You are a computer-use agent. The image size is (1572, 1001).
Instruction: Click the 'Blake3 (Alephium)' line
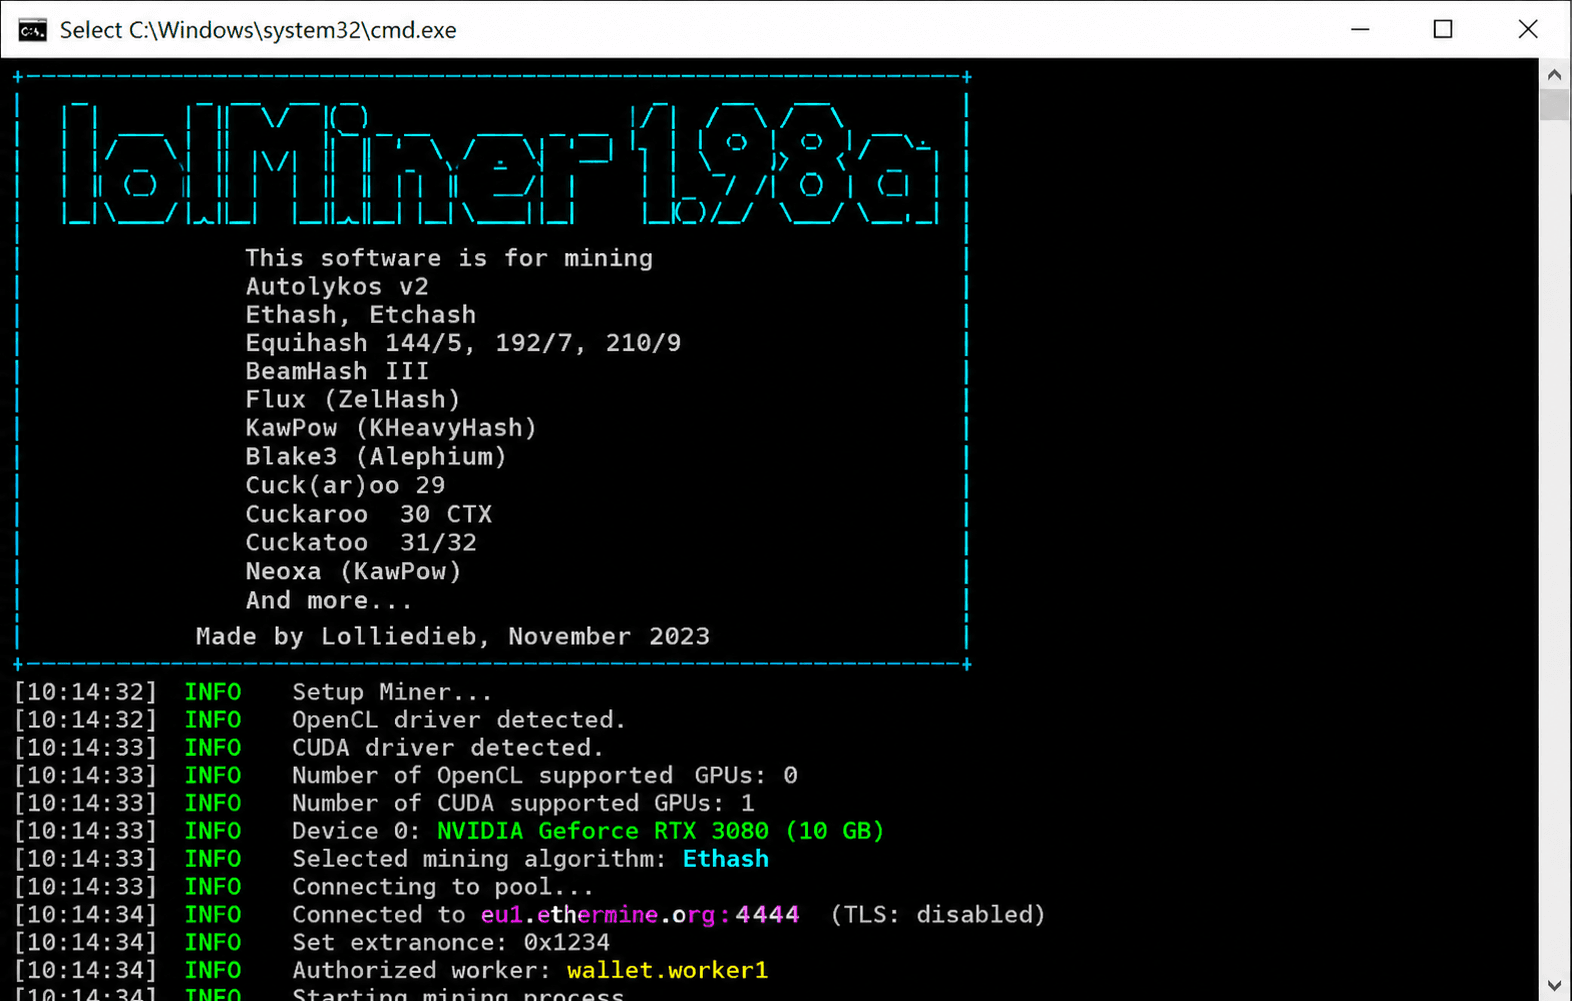(376, 457)
